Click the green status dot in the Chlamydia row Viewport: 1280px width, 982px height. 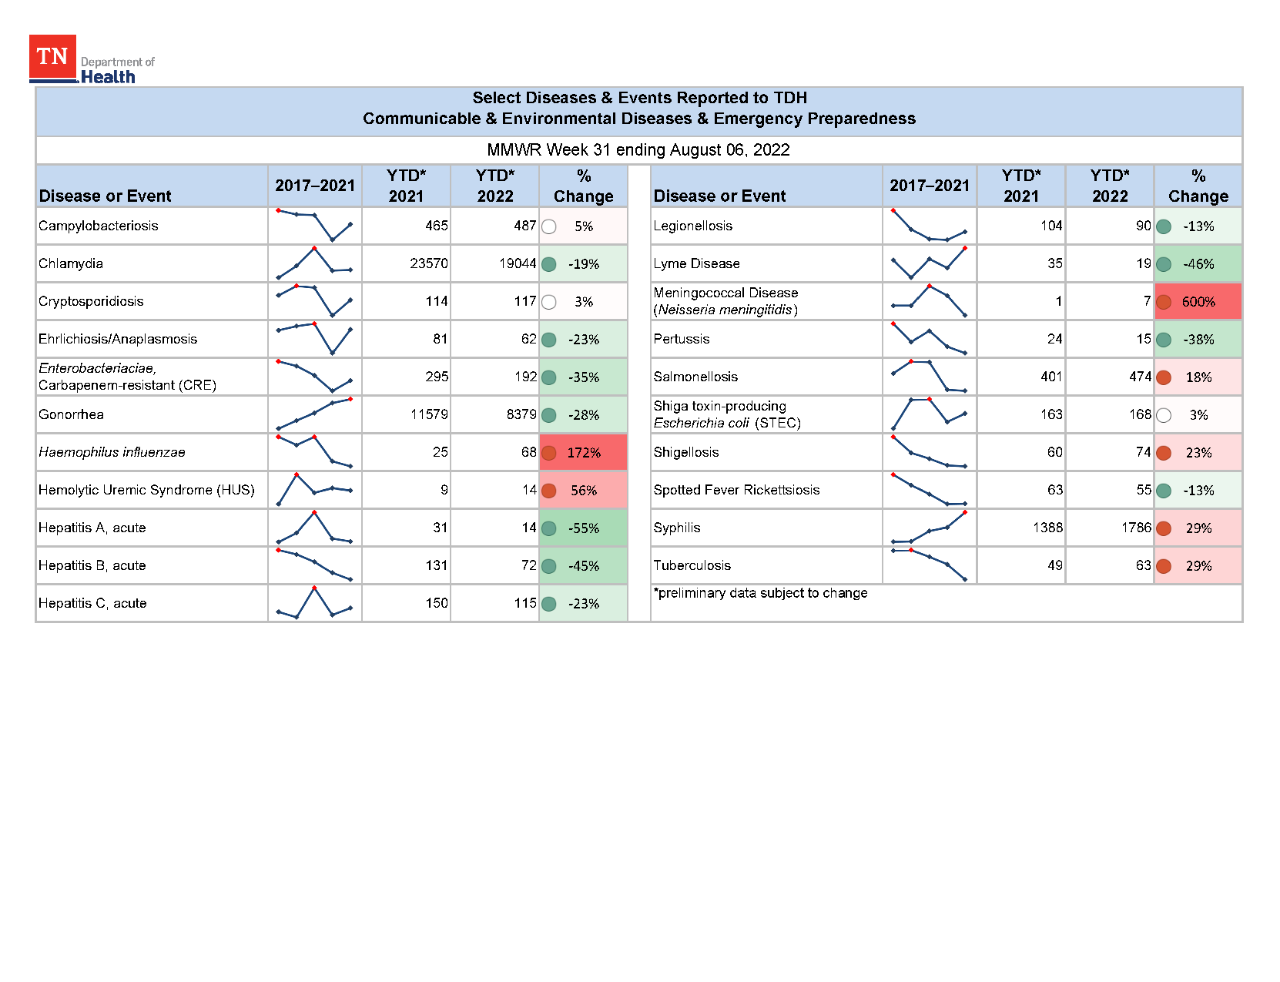[549, 265]
